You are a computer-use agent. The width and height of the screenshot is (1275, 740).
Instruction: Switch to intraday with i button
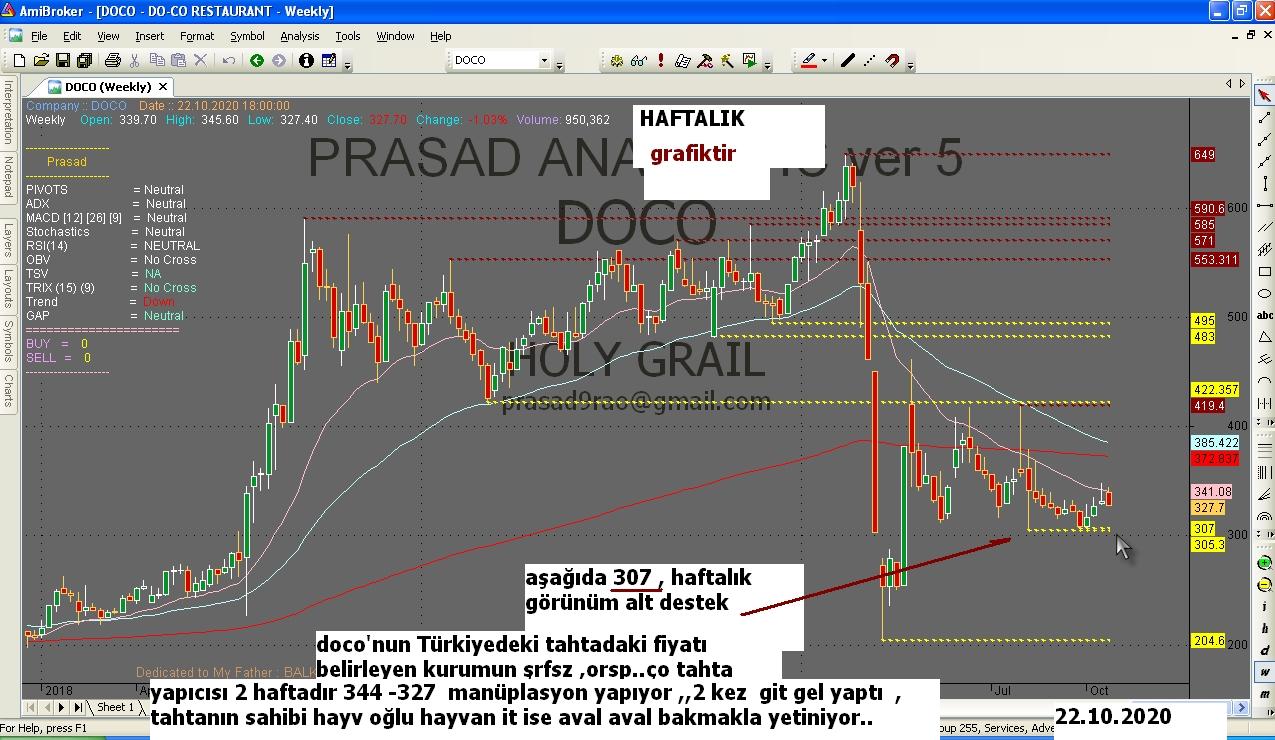(x=1265, y=608)
